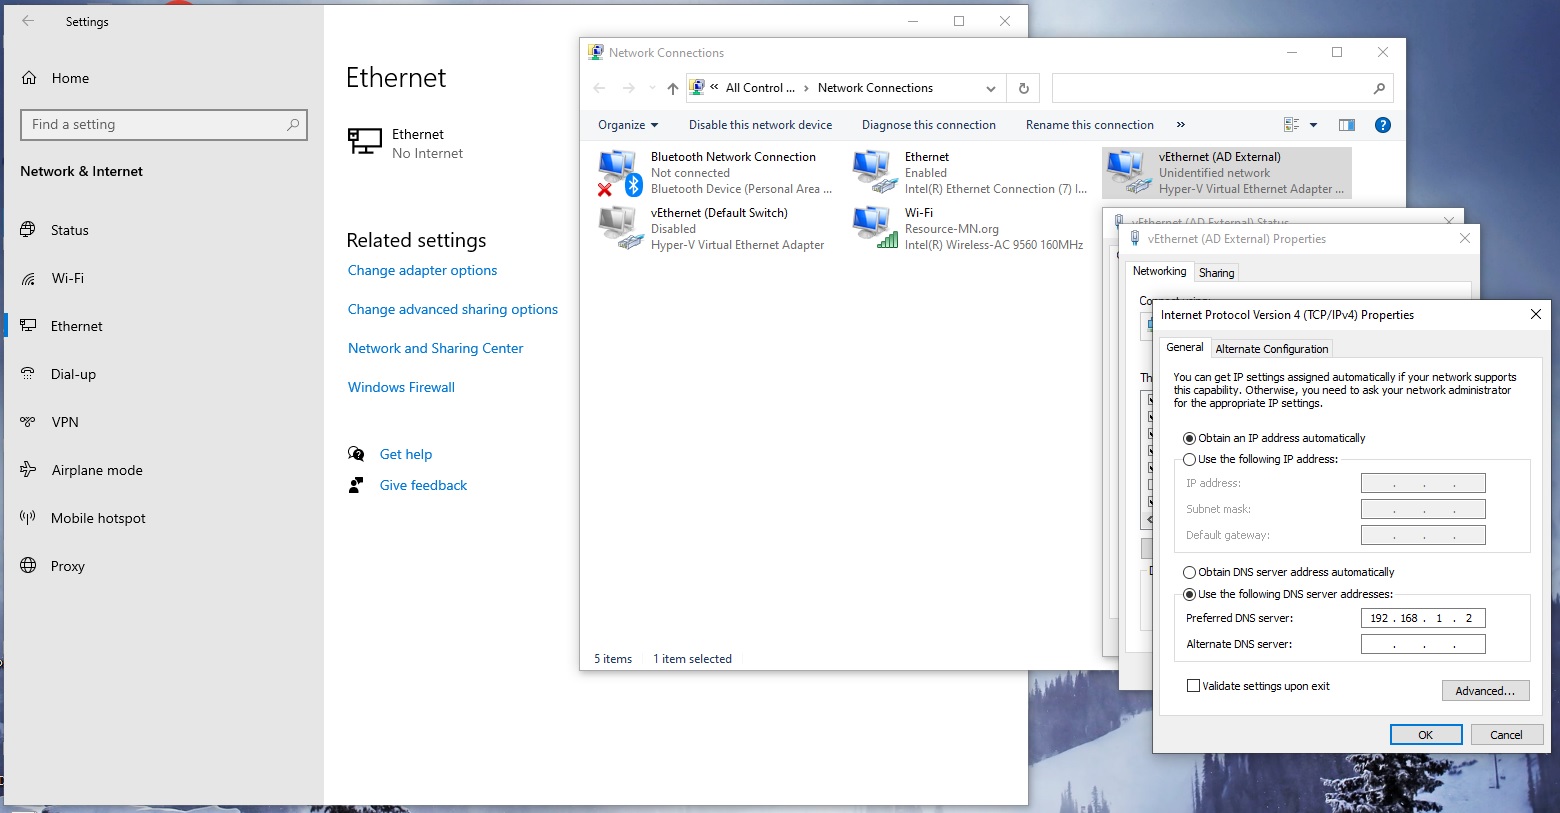Expand the address bar history dropdown
The image size is (1560, 813).
pyautogui.click(x=991, y=88)
